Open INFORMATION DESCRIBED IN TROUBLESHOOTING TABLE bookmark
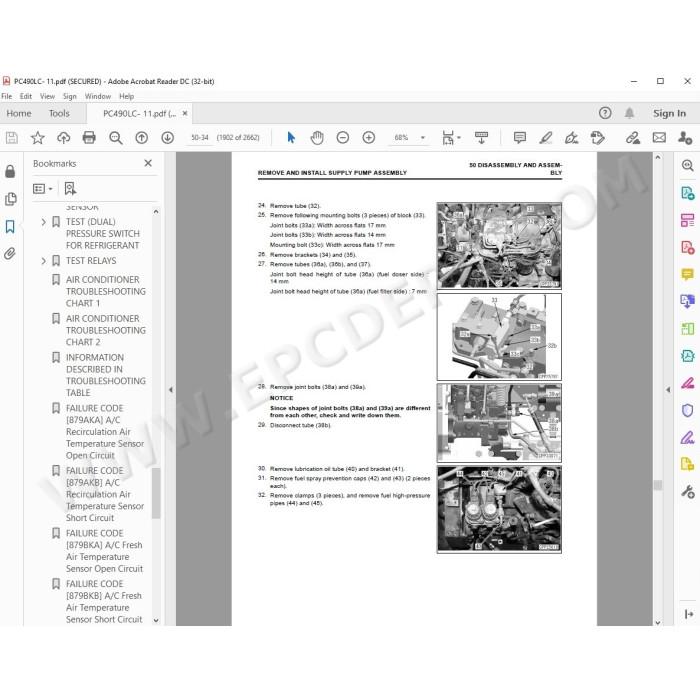 click(106, 375)
